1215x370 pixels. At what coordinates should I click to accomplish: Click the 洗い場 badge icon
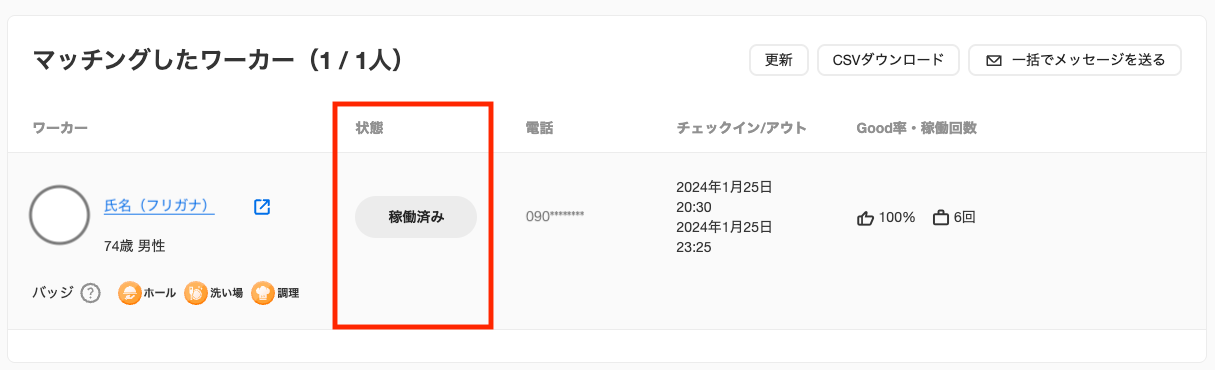point(196,293)
